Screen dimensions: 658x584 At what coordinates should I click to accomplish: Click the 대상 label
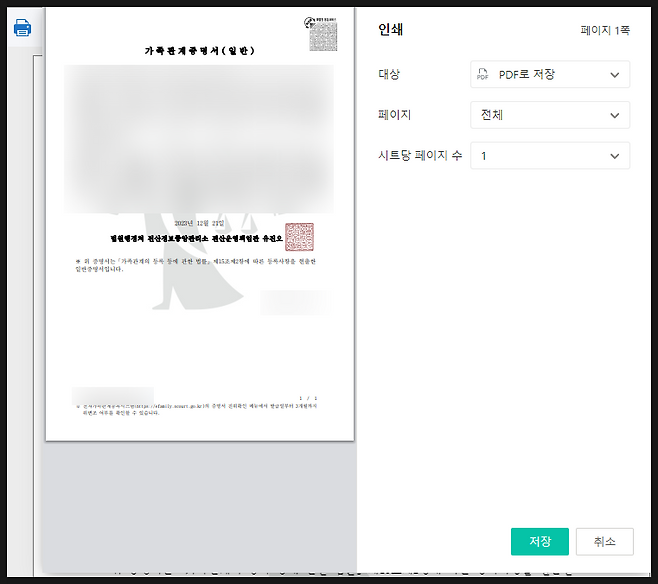[x=389, y=75]
